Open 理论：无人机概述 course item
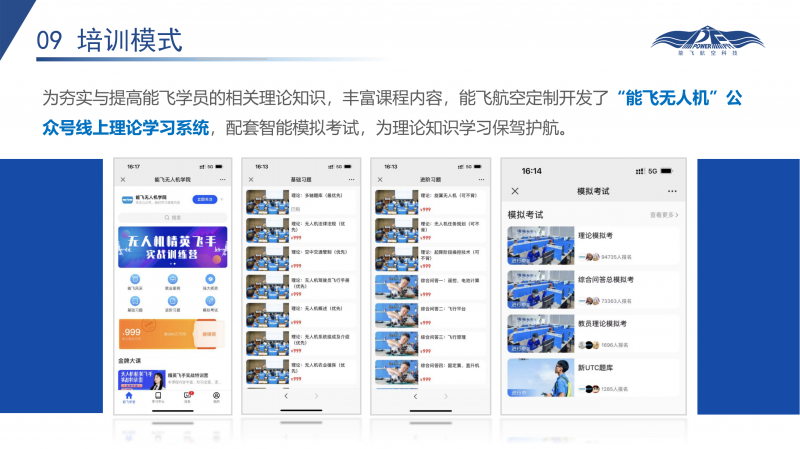This screenshot has height=449, width=800. 301,315
